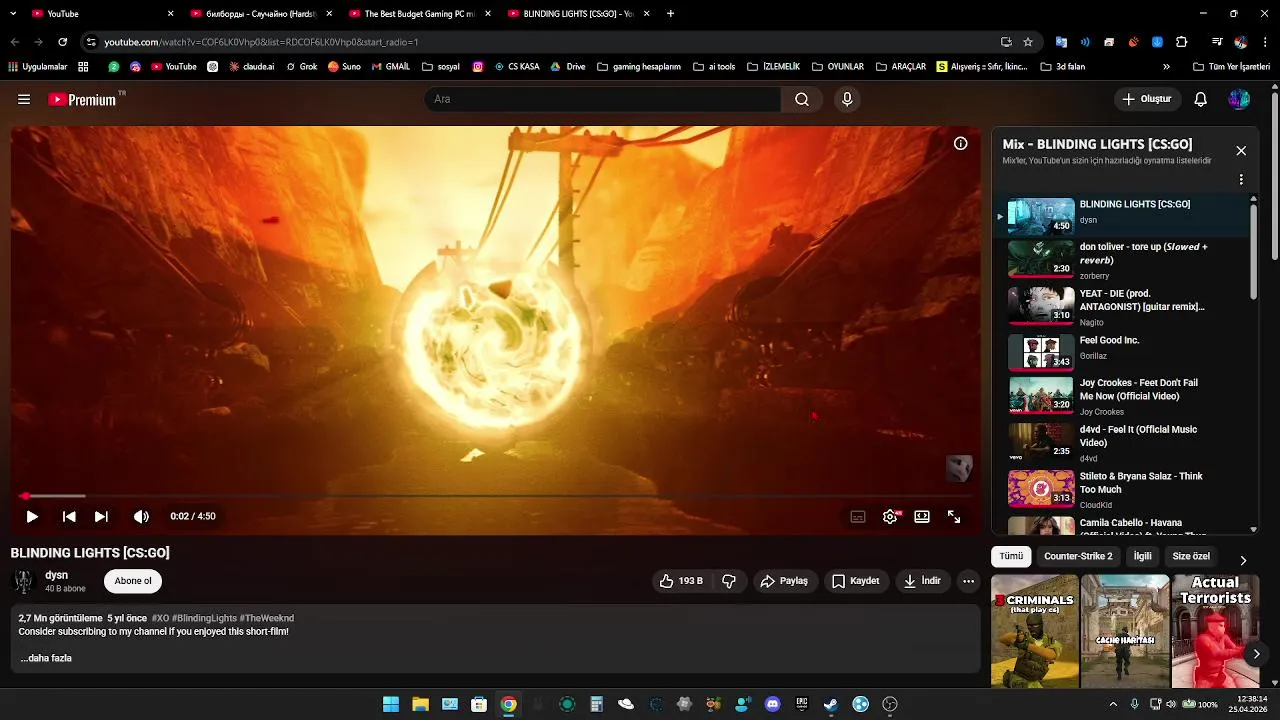Close the Mix playlist panel

[x=1241, y=151]
